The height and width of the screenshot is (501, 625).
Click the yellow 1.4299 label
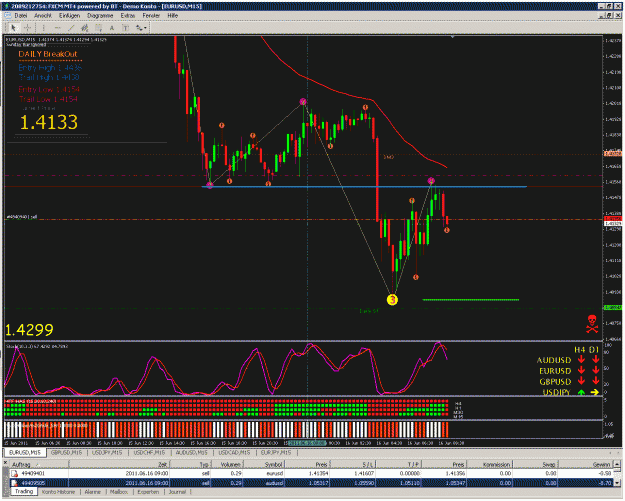click(29, 330)
